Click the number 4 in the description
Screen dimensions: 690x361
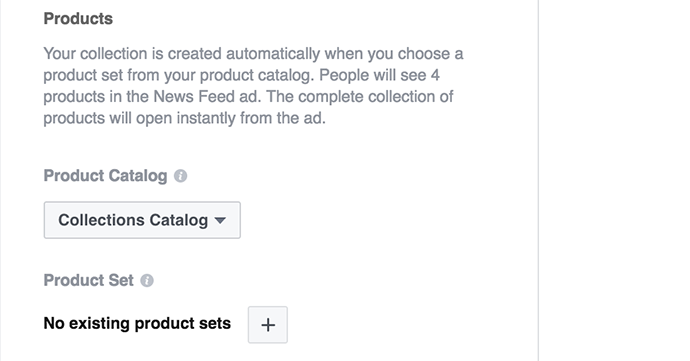[x=435, y=75]
